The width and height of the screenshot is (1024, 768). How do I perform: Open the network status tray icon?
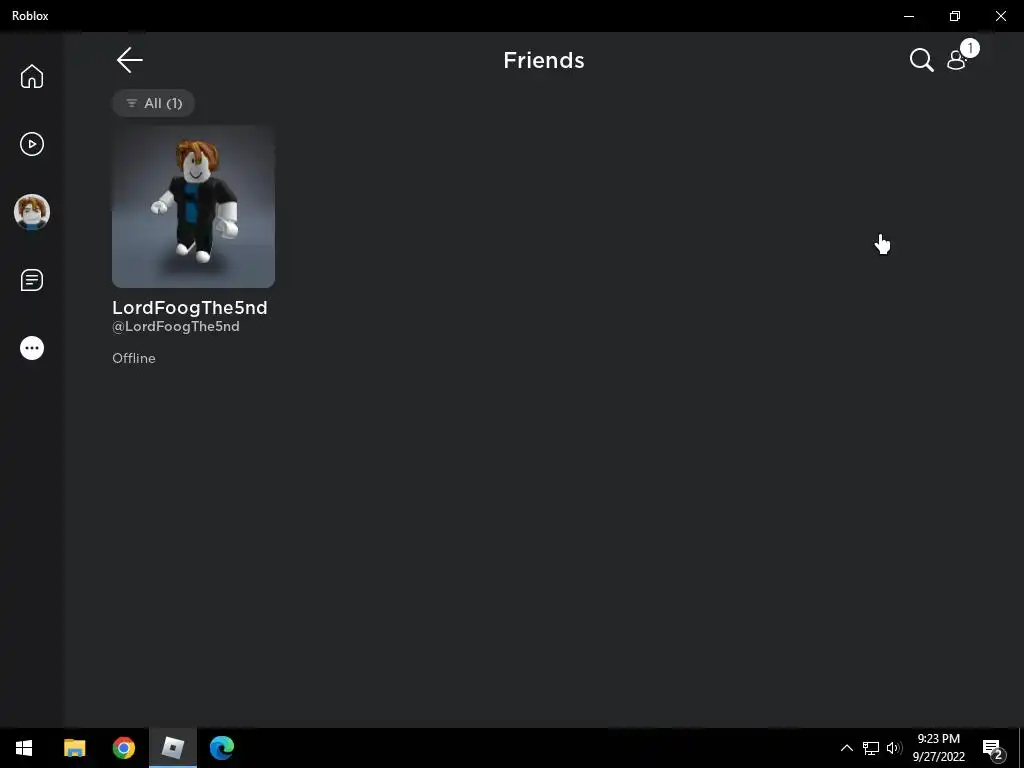tap(871, 748)
